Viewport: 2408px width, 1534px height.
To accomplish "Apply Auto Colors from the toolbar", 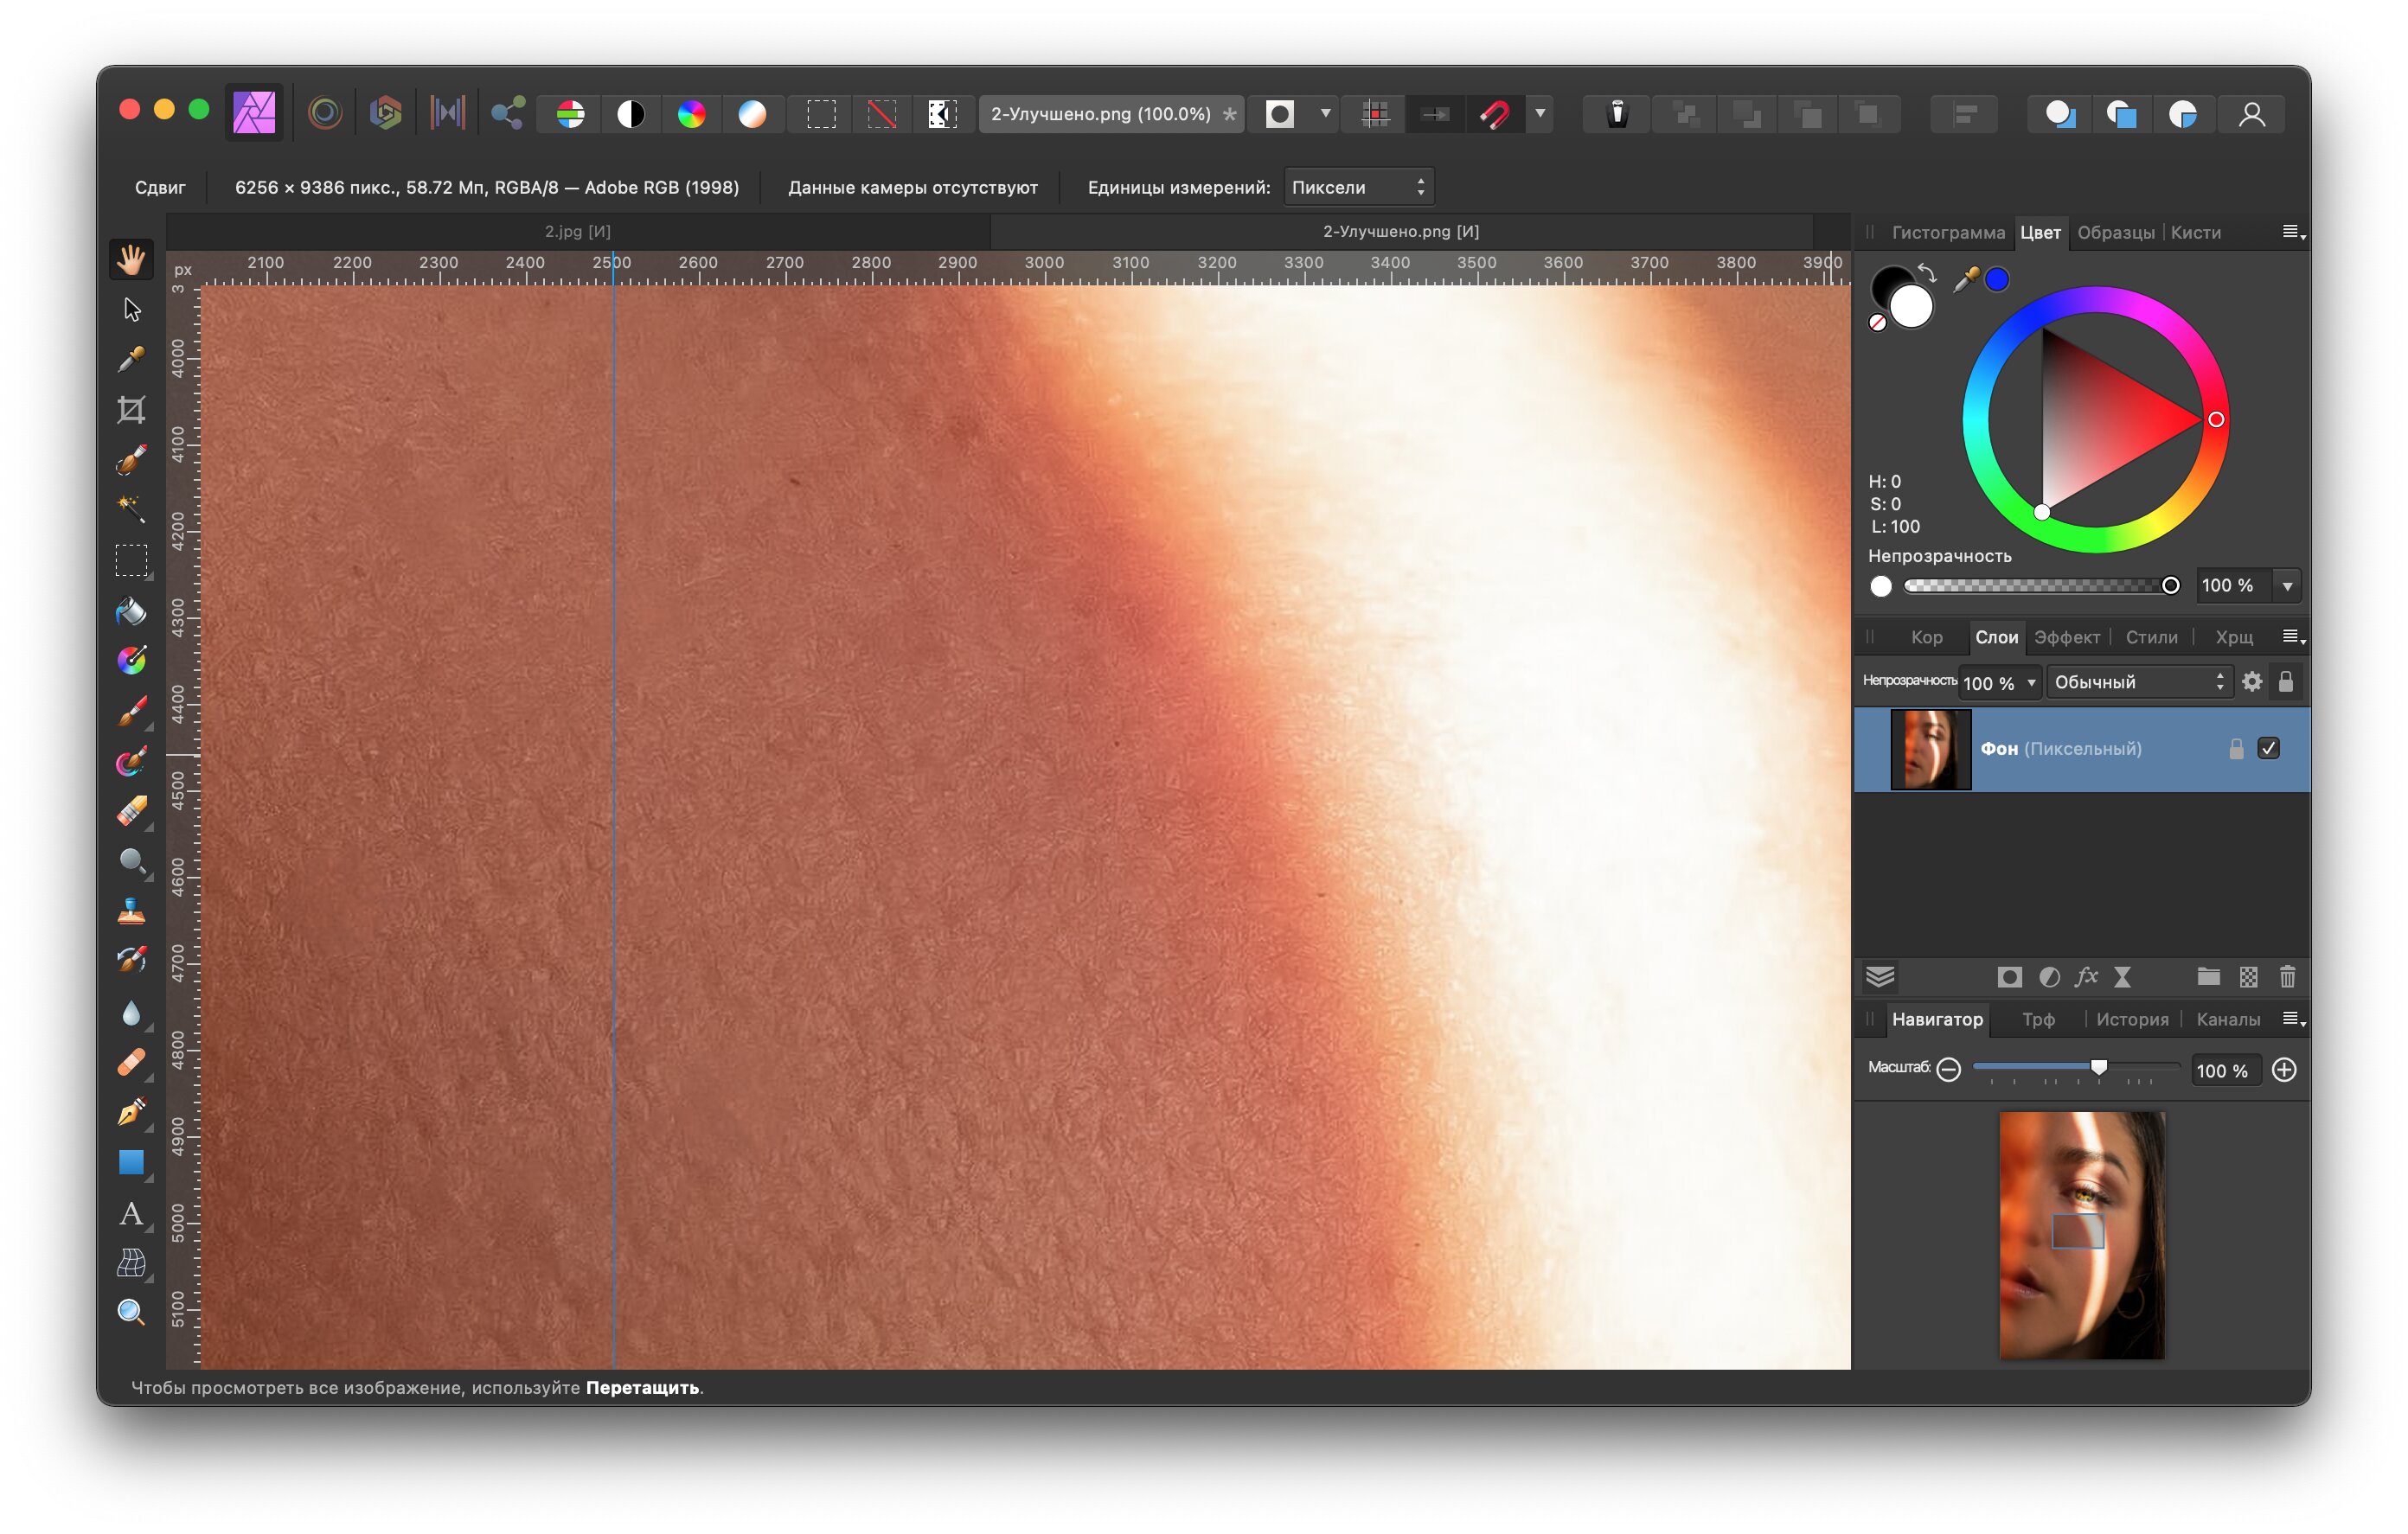I will tap(692, 114).
